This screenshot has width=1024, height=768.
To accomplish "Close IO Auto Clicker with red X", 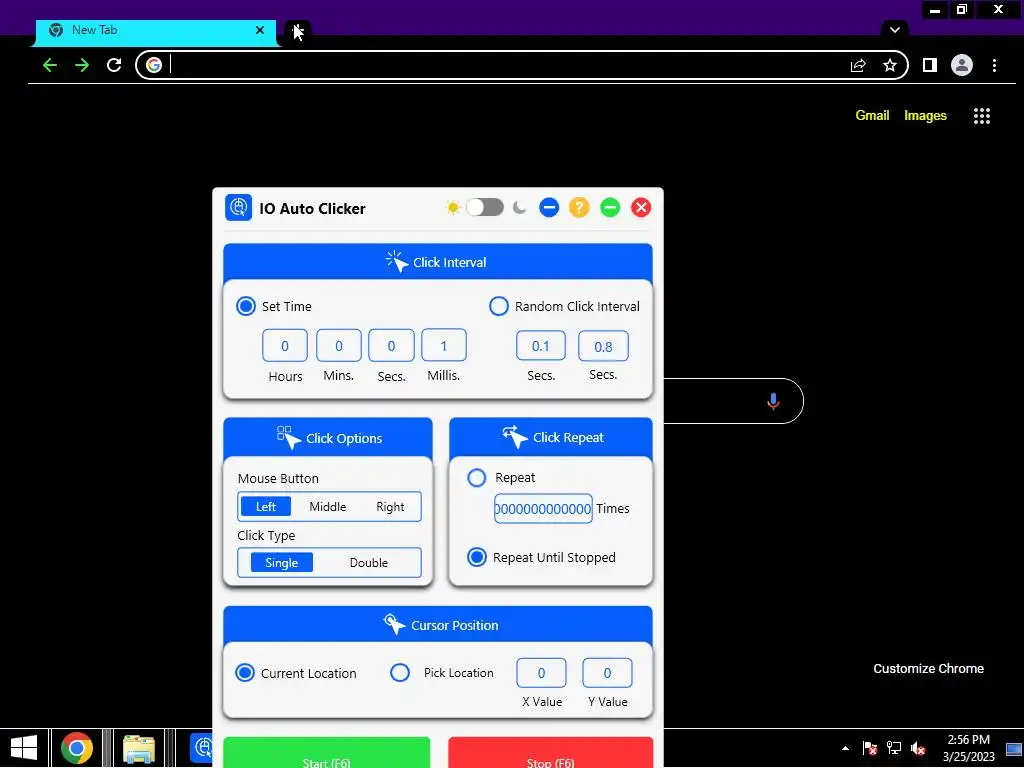I will (641, 208).
